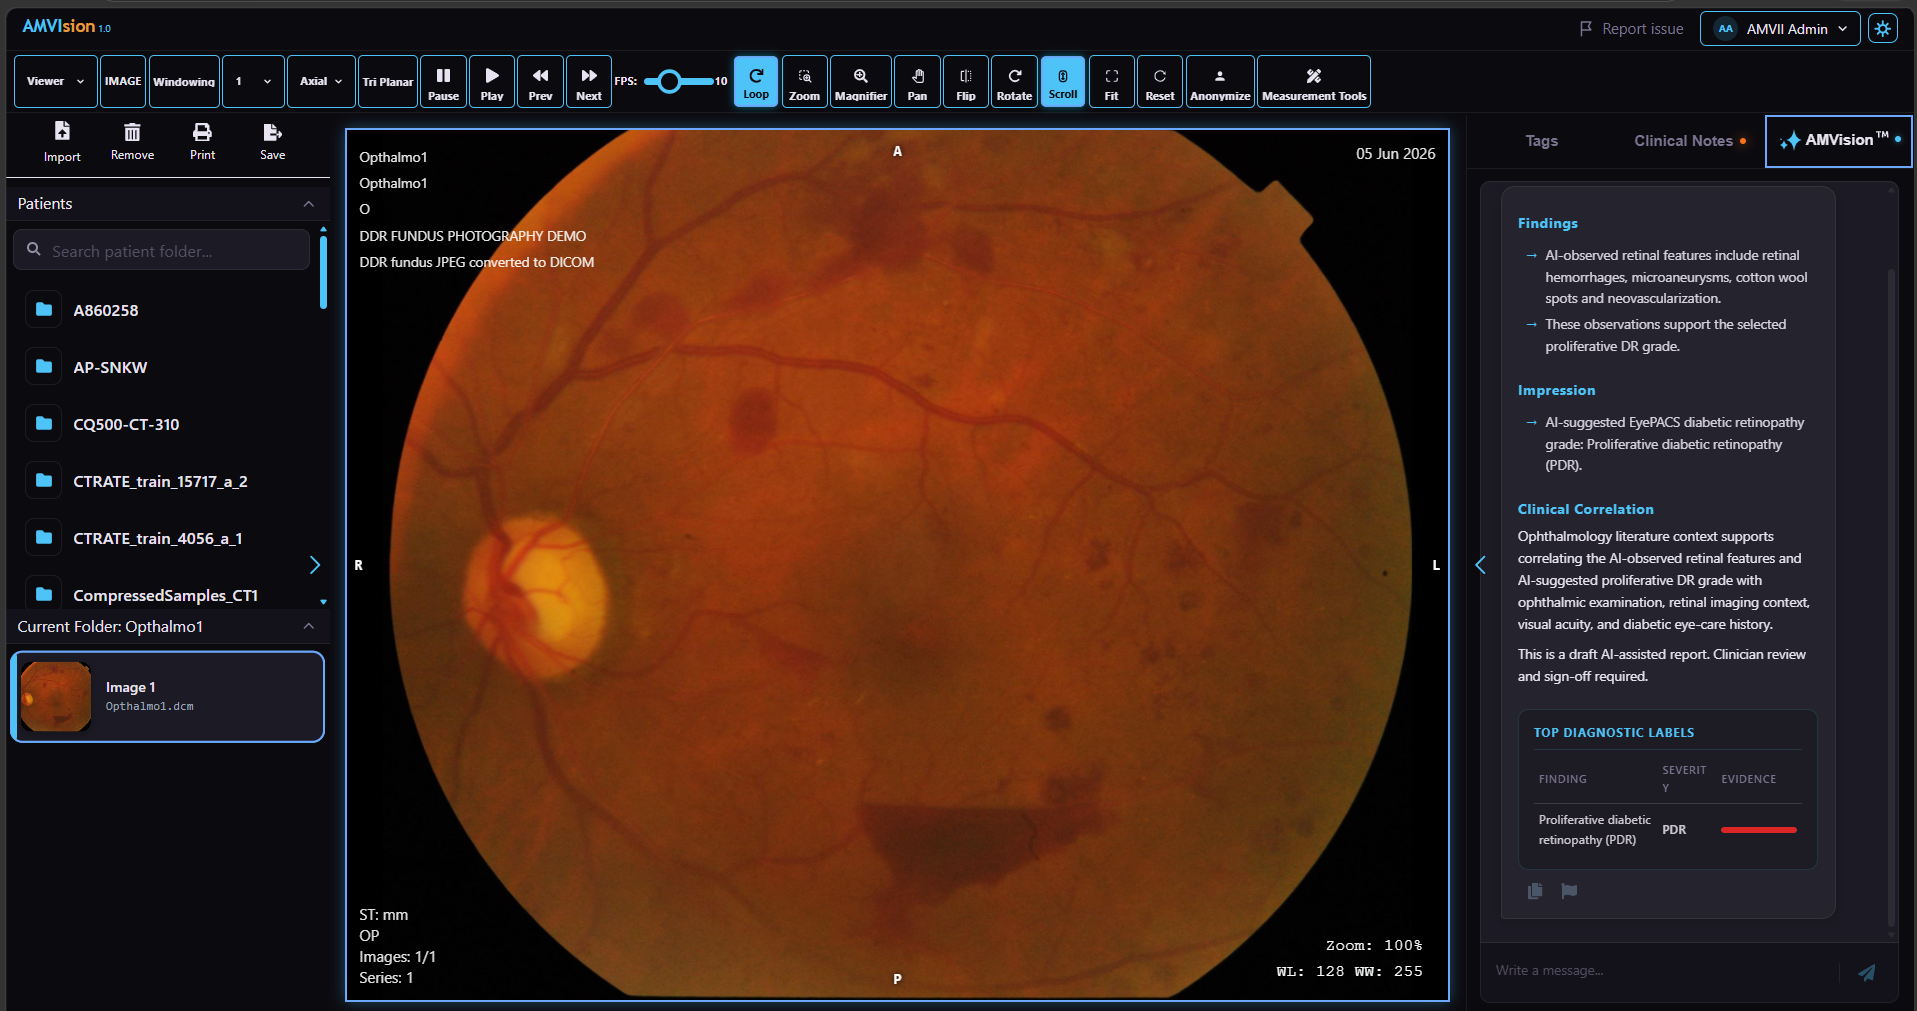Collapse the left sidebar with chevron arrow
1917x1011 pixels.
pyautogui.click(x=315, y=565)
